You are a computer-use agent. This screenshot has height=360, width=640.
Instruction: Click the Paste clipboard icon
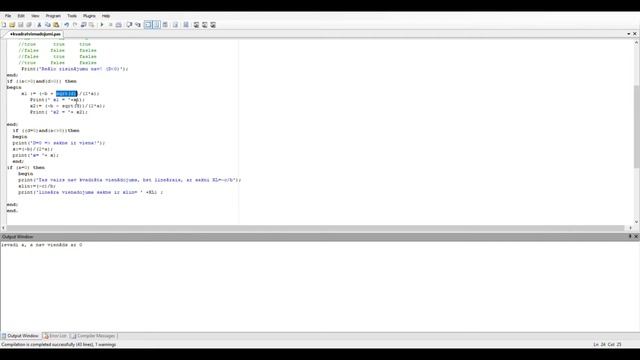56,25
